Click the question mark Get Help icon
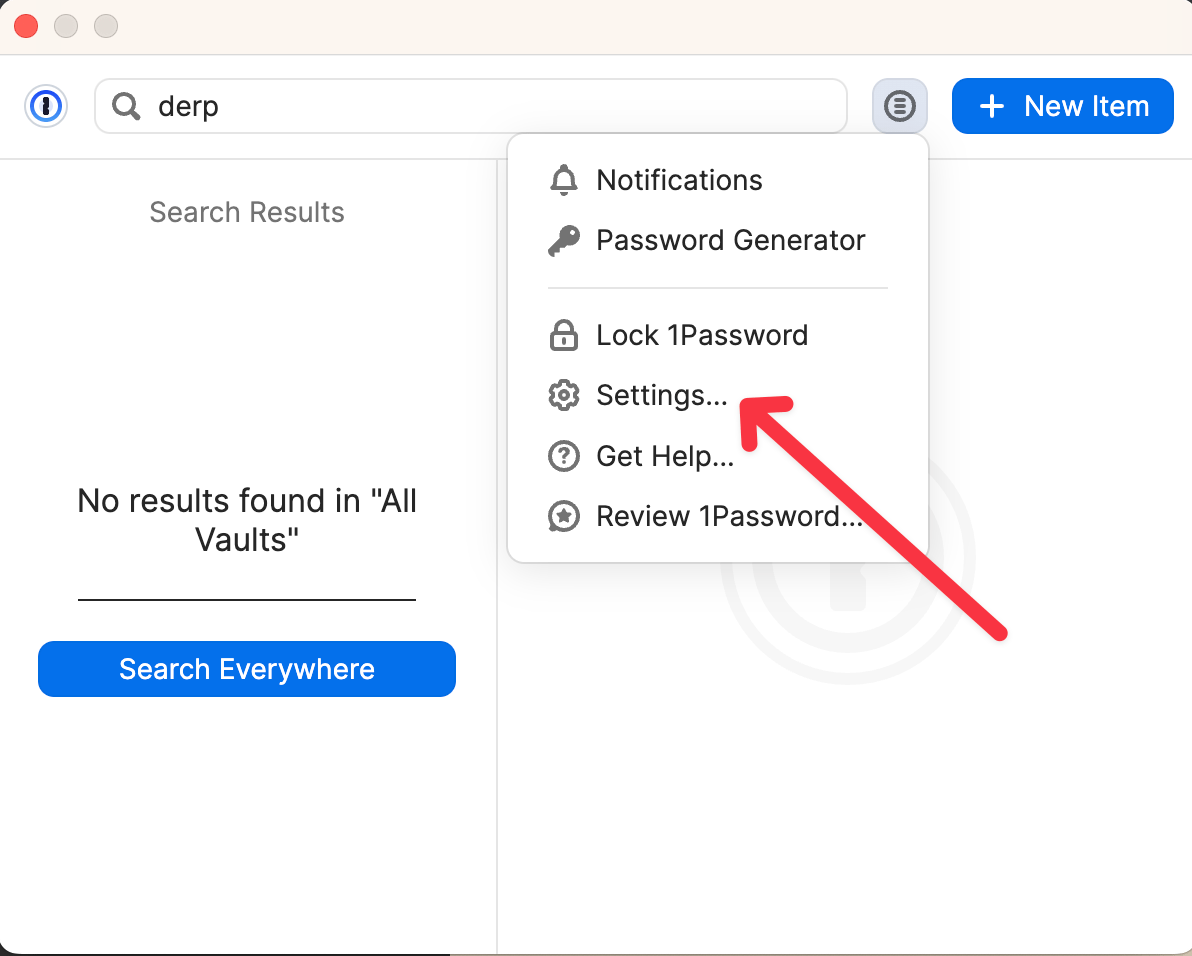The width and height of the screenshot is (1192, 956). pos(564,456)
